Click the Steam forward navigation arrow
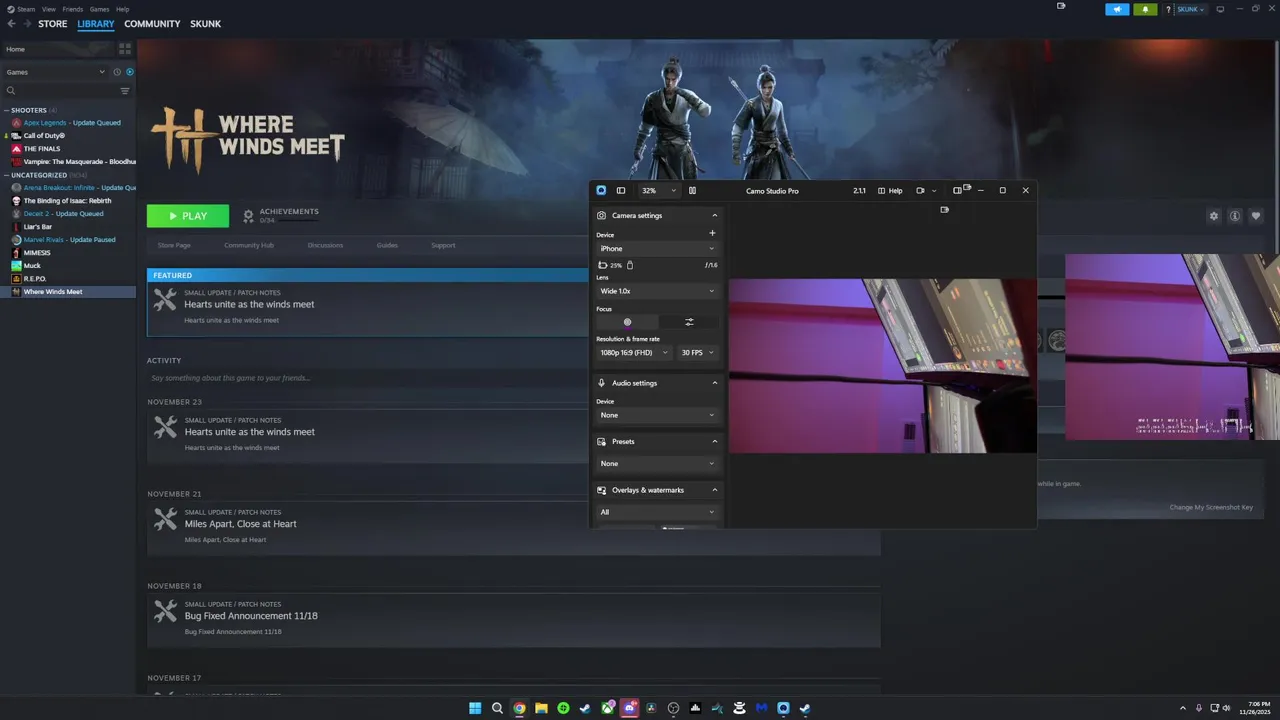The image size is (1280, 720). (x=27, y=24)
